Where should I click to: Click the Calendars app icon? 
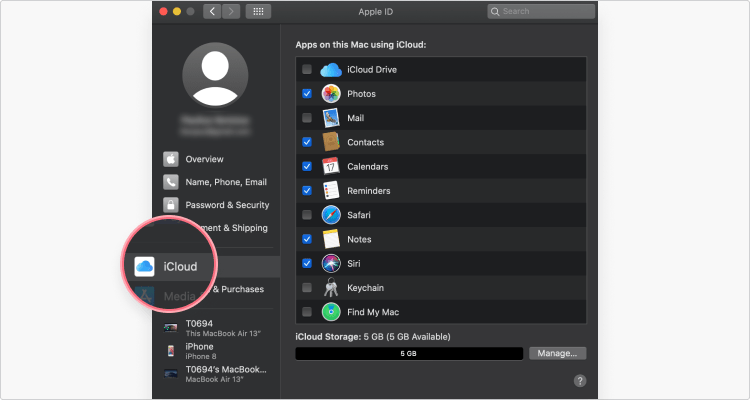[331, 167]
